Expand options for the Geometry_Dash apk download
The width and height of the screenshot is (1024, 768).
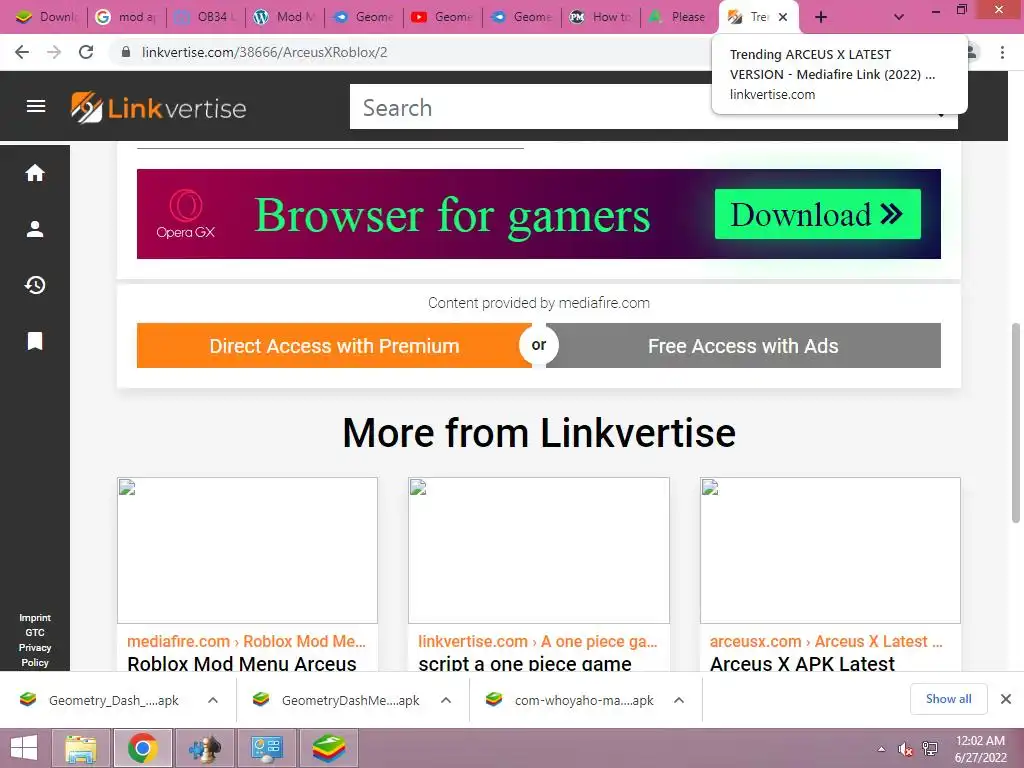point(213,700)
